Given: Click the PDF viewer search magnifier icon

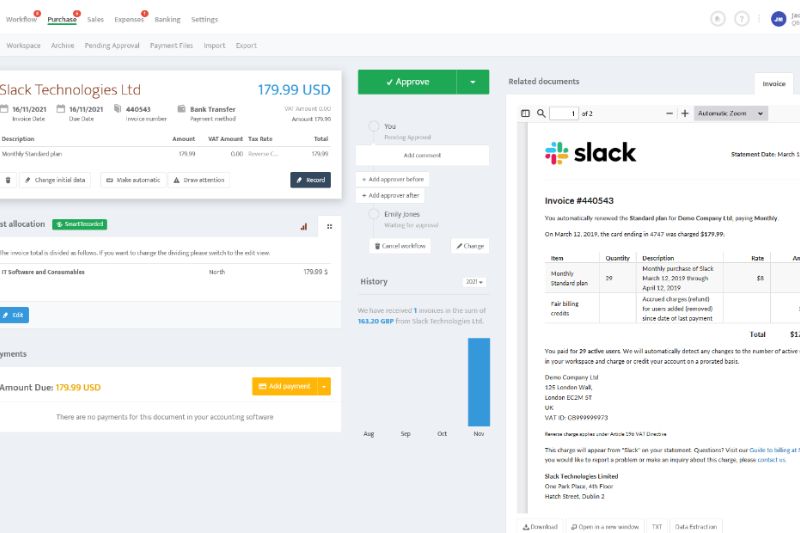Looking at the screenshot, I should click(x=541, y=113).
